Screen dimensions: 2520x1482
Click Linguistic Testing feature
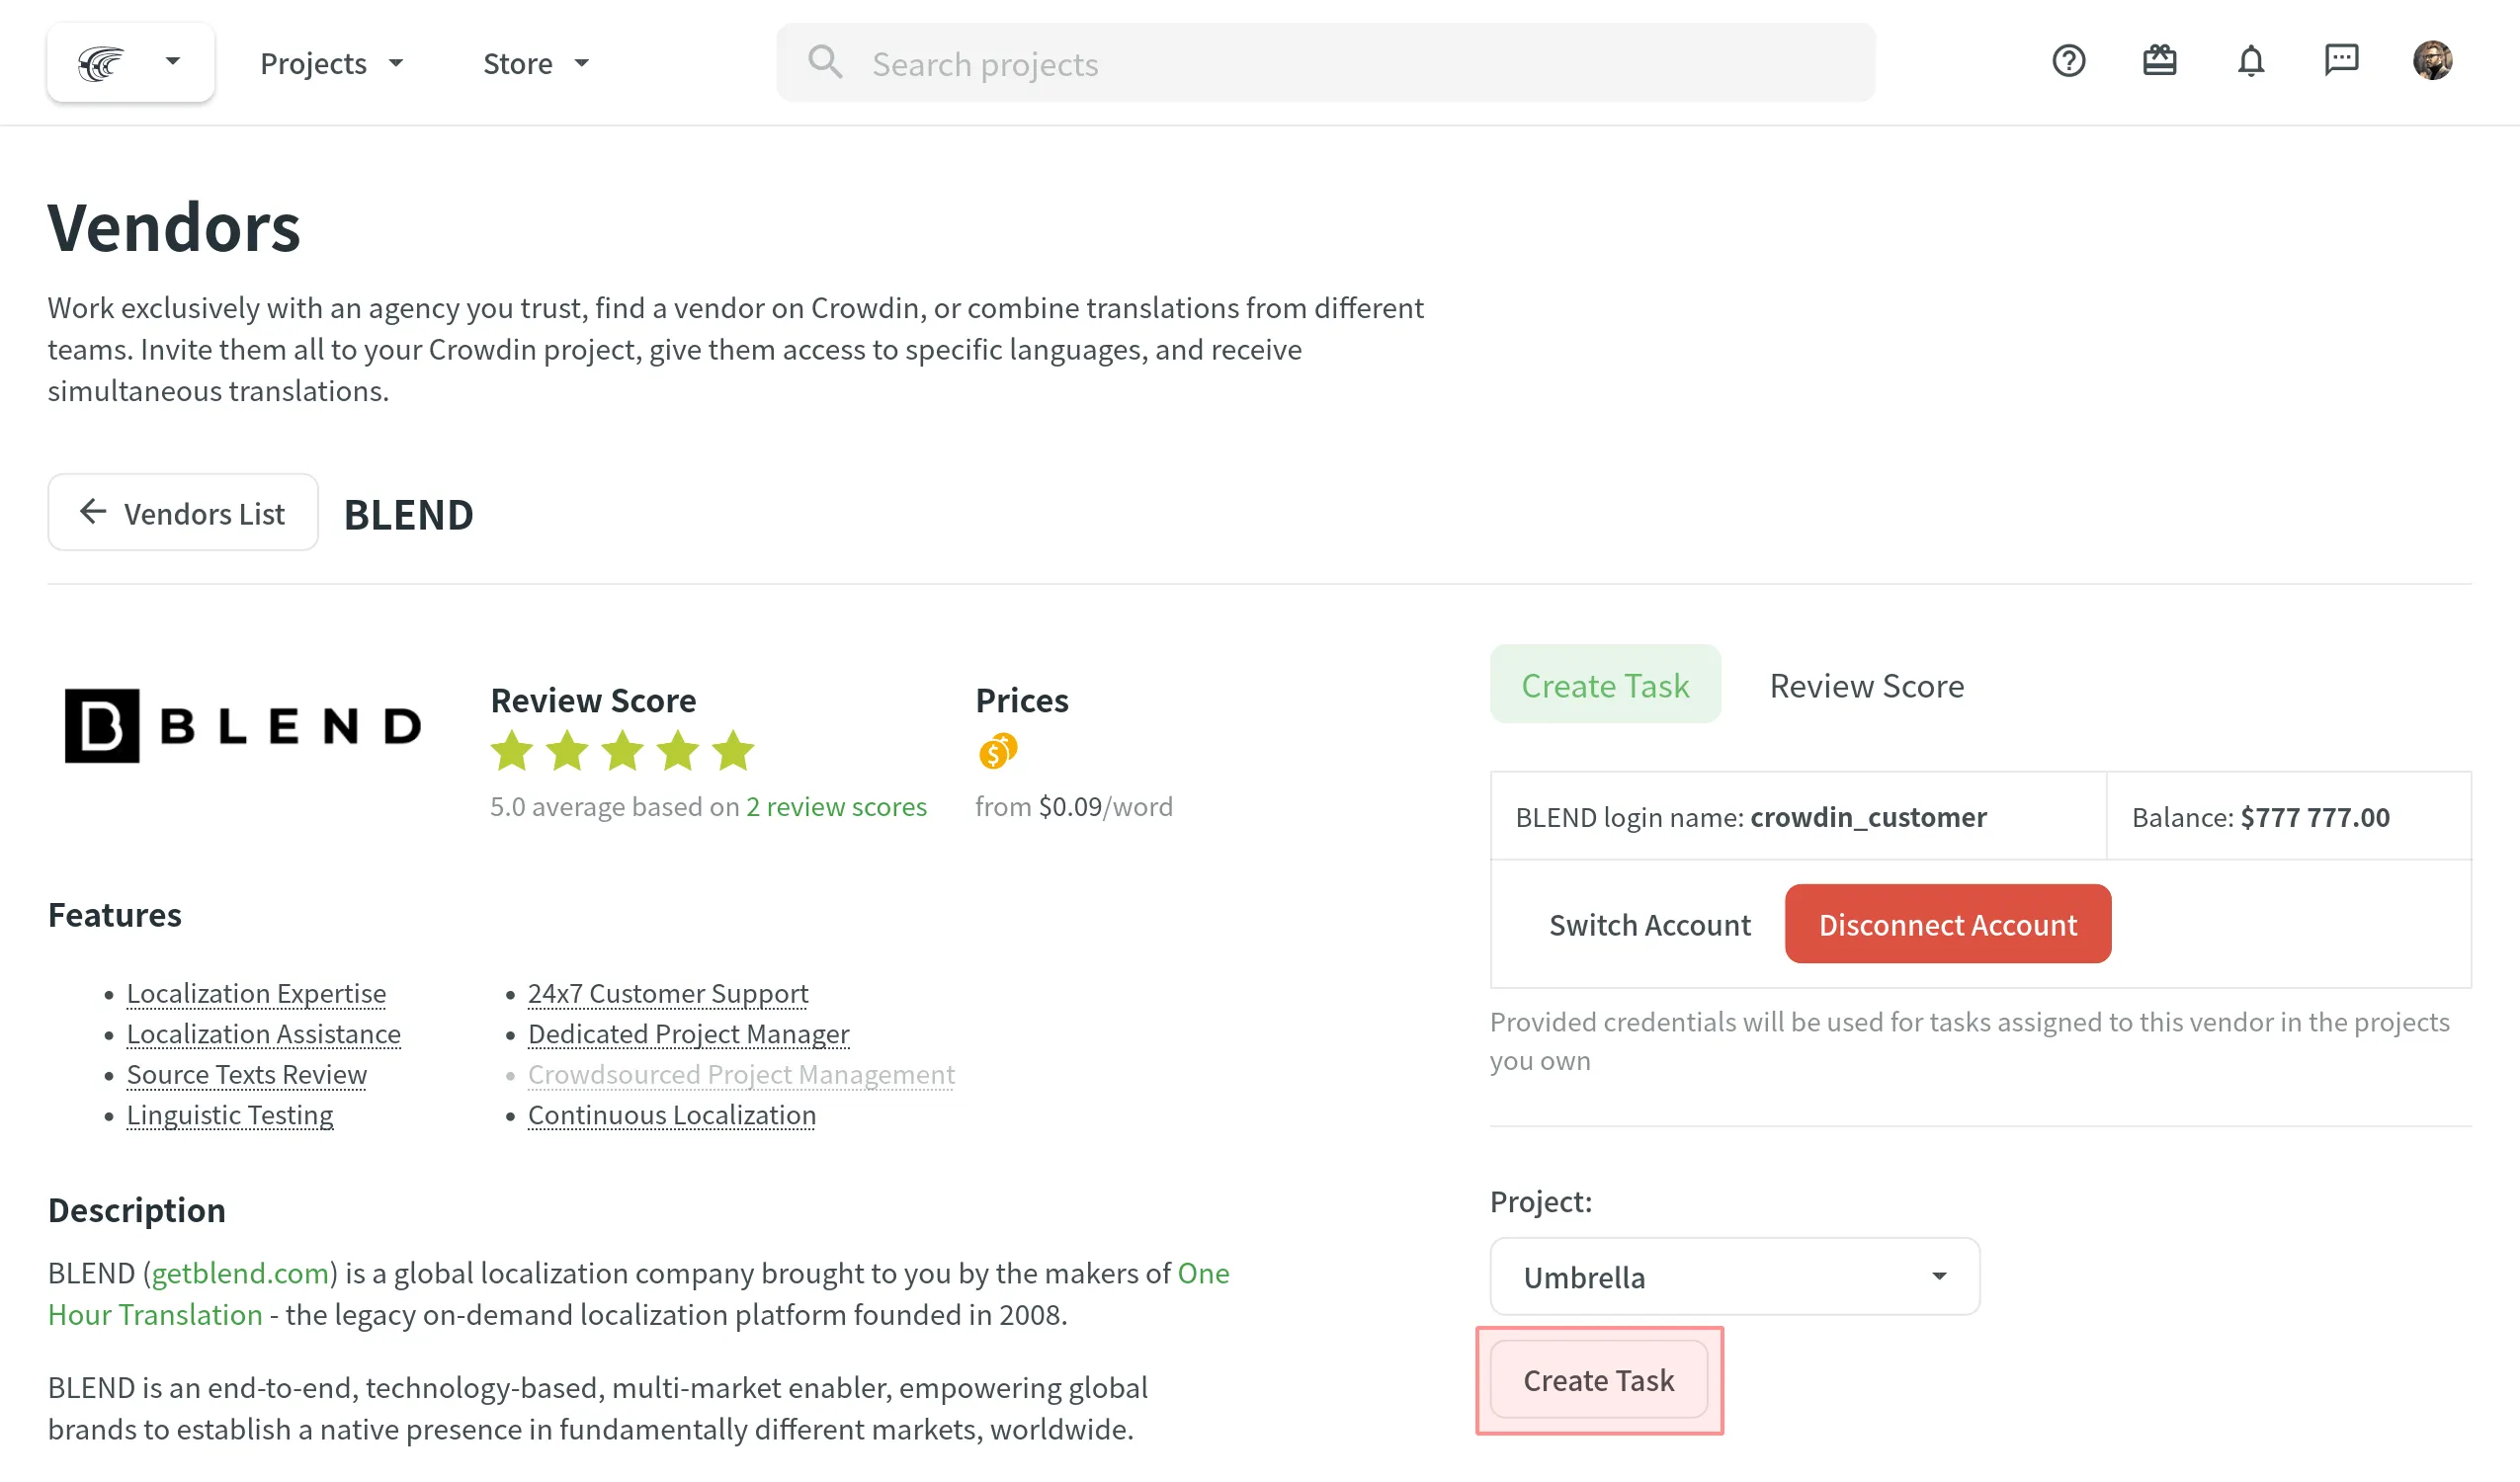coord(230,1114)
